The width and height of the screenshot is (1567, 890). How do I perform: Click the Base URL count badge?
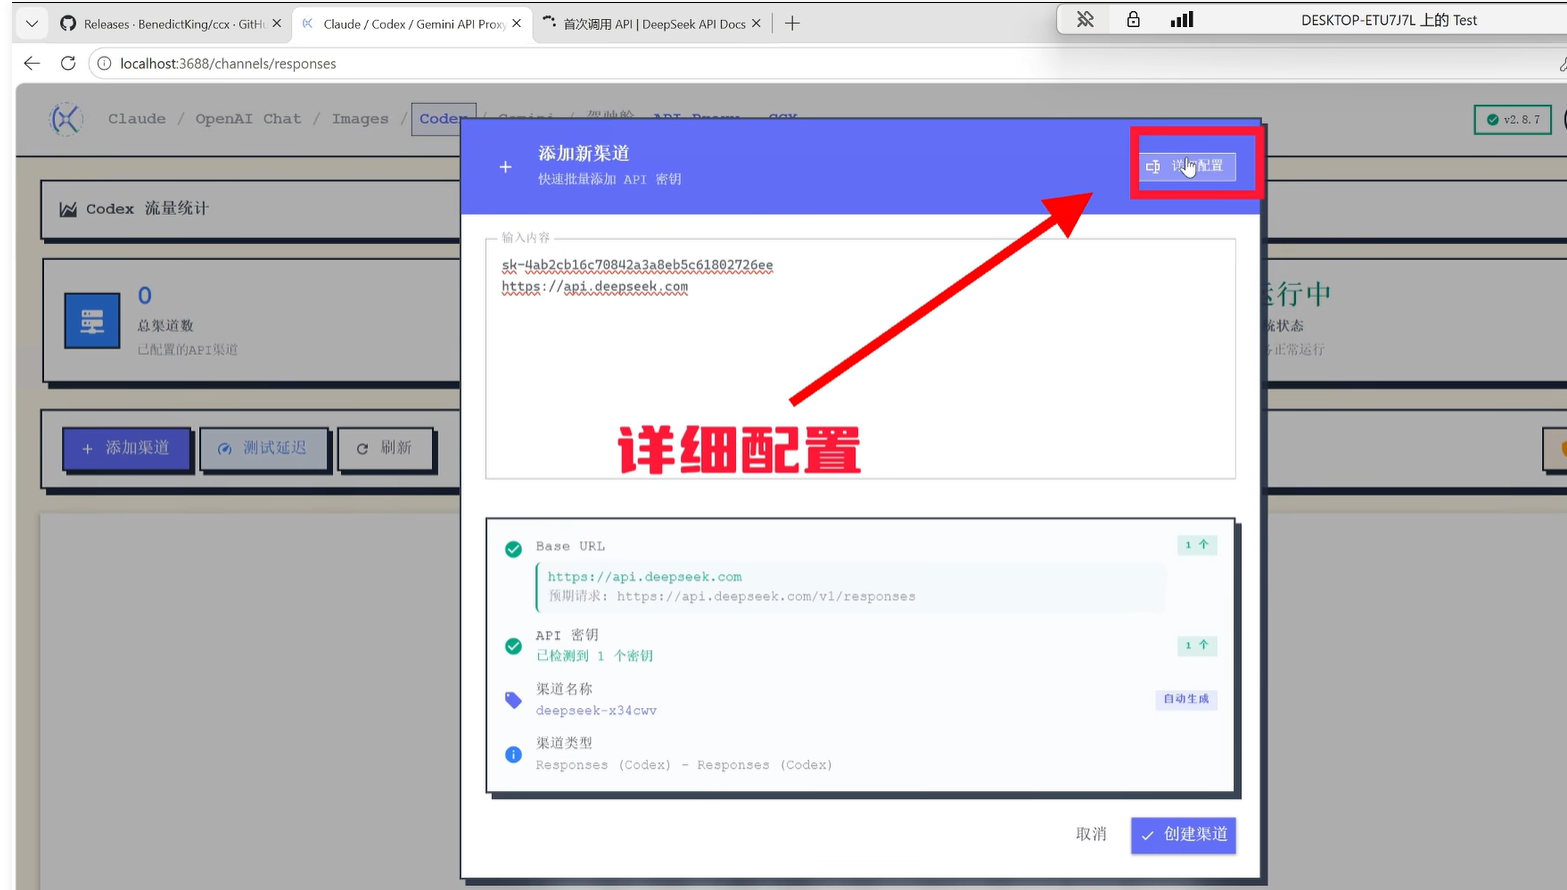(x=1196, y=545)
